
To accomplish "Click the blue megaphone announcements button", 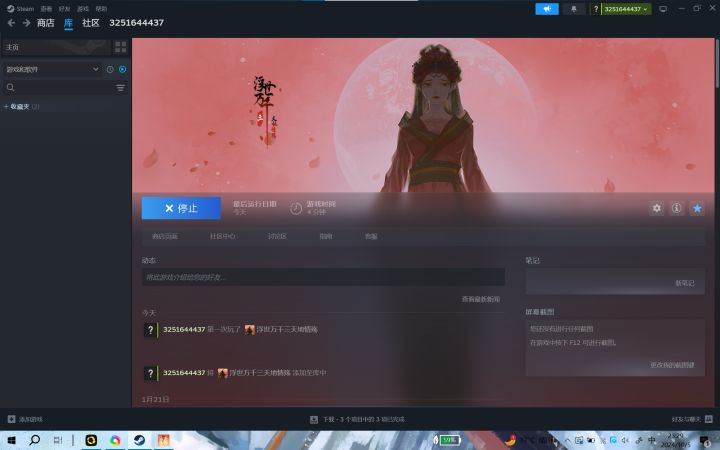I will pyautogui.click(x=547, y=9).
